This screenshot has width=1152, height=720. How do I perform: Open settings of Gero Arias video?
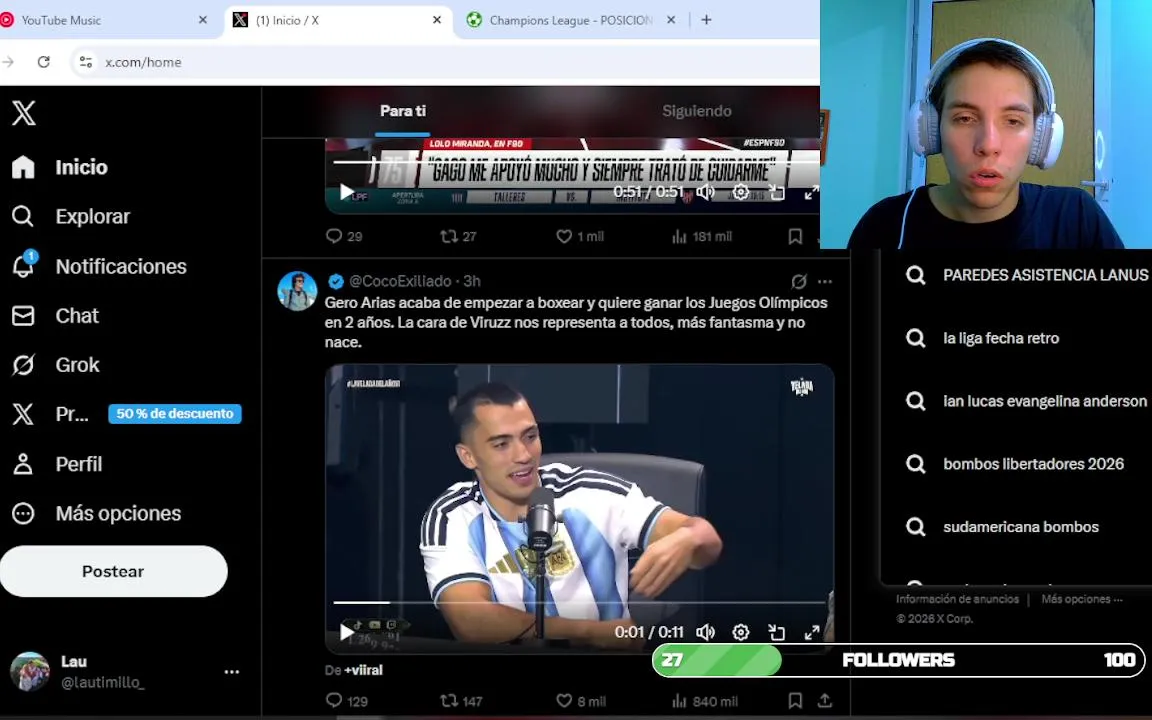pyautogui.click(x=741, y=632)
